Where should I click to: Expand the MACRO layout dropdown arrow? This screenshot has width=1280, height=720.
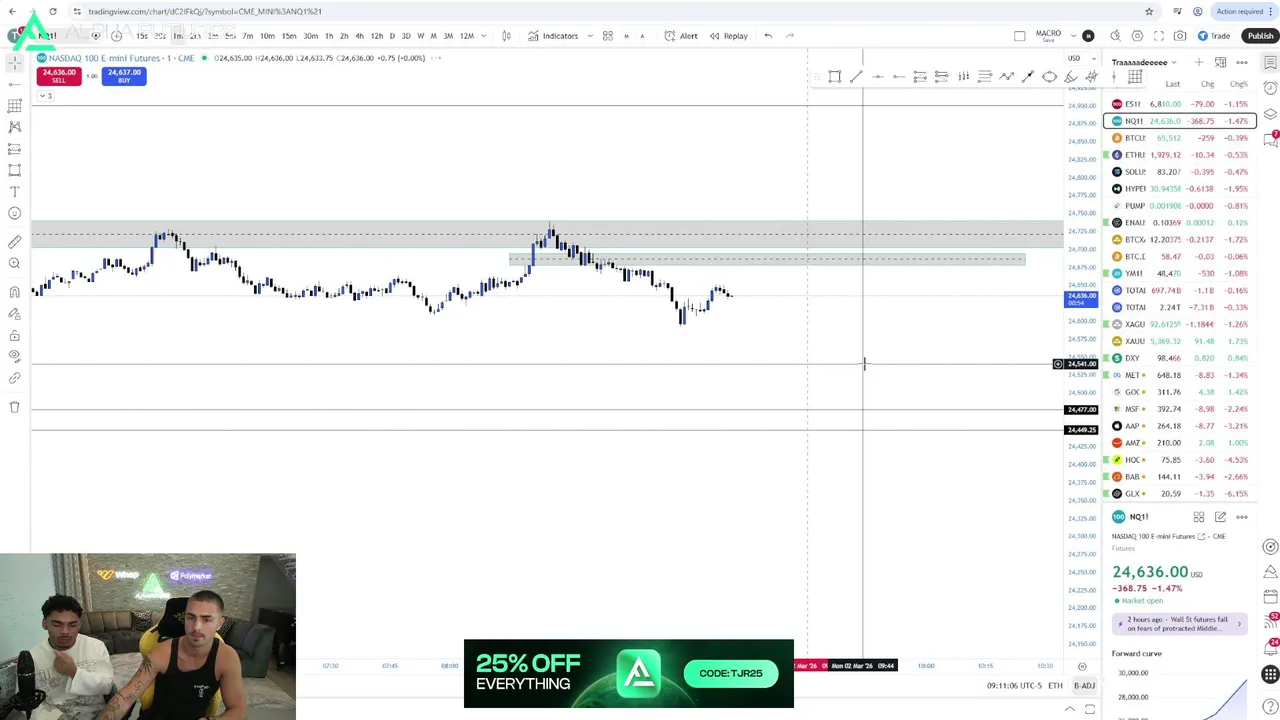pyautogui.click(x=1072, y=36)
